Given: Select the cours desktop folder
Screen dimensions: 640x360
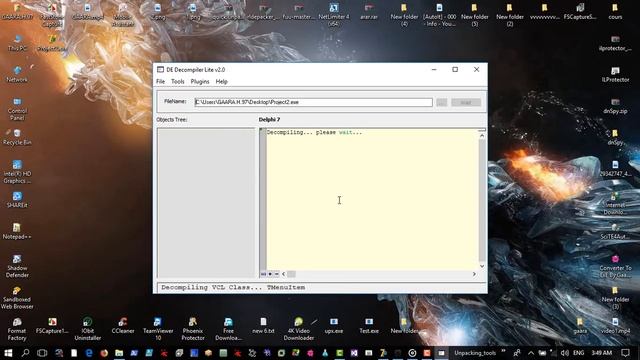Looking at the screenshot, I should 615,11.
